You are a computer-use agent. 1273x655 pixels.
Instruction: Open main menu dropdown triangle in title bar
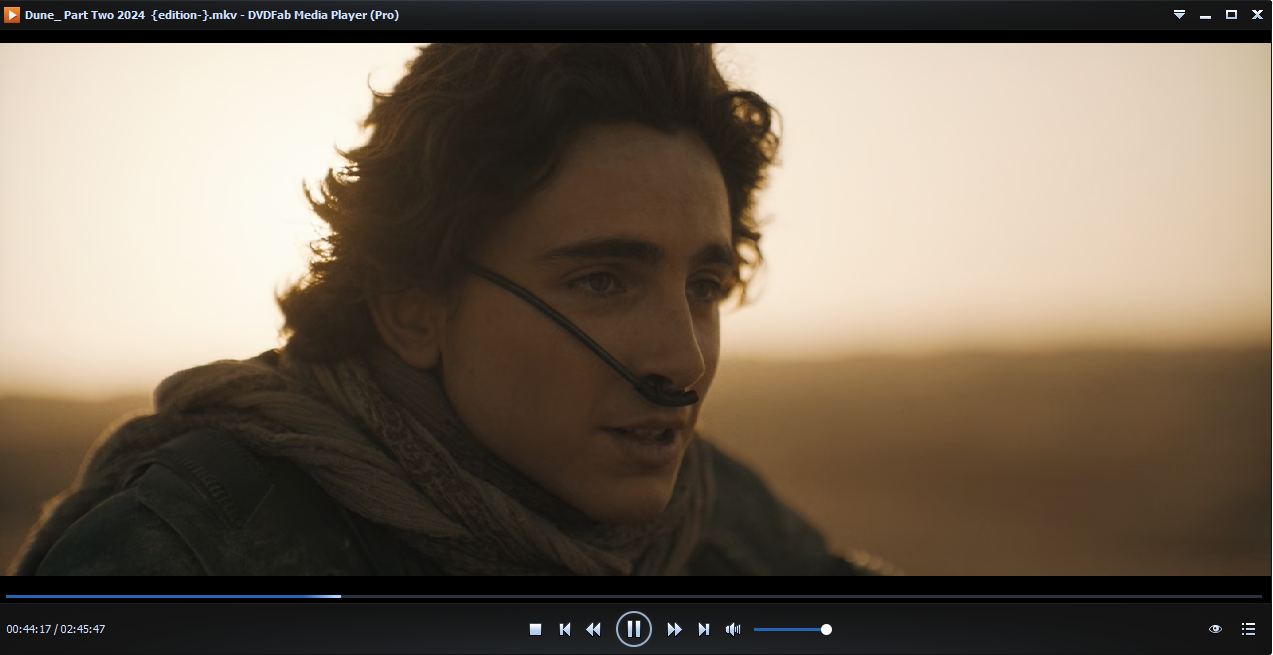tap(1179, 15)
